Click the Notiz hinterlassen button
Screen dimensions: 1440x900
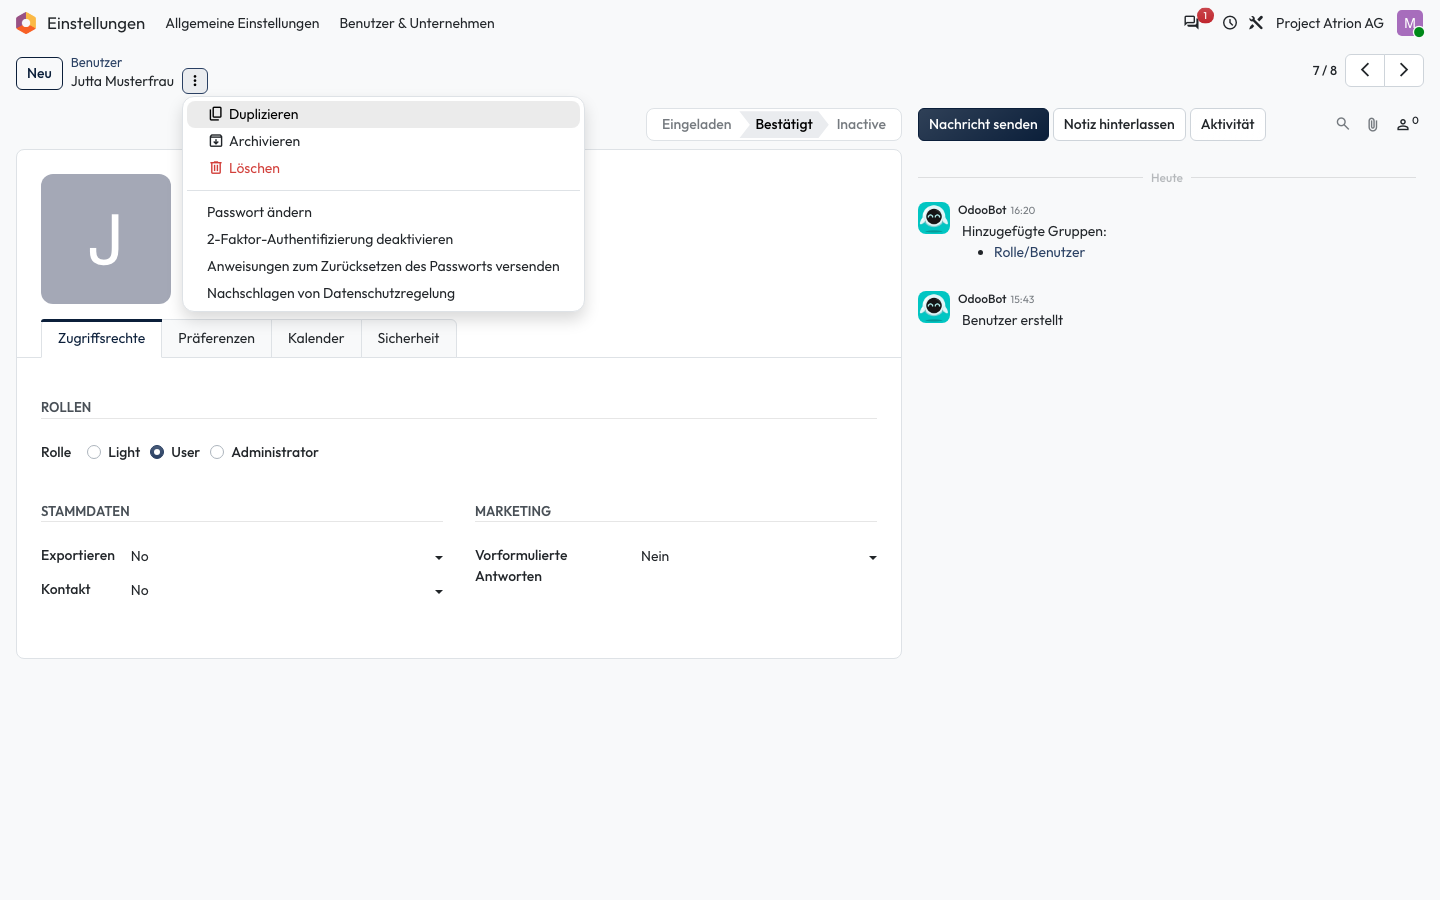tap(1119, 124)
